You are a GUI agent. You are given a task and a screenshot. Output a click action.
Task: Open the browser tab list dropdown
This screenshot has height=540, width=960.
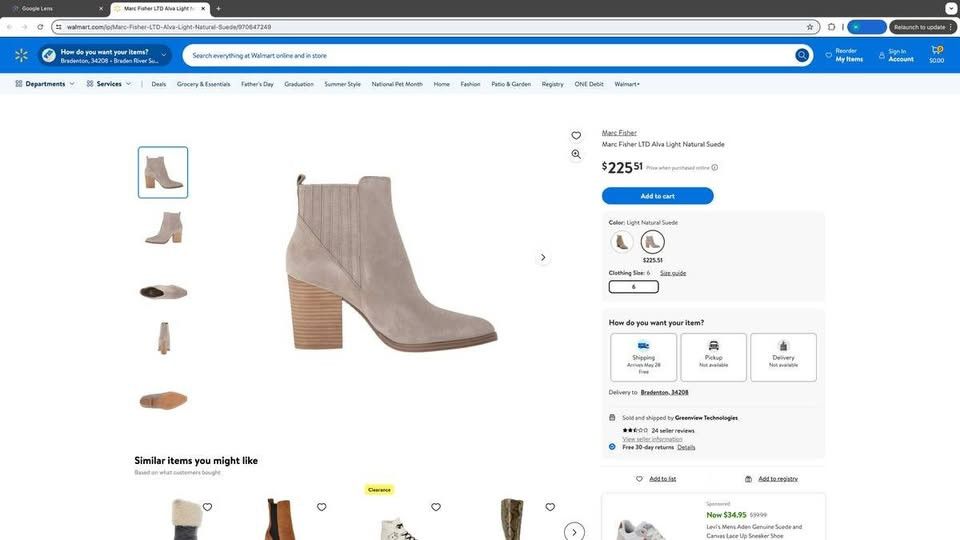(x=951, y=9)
